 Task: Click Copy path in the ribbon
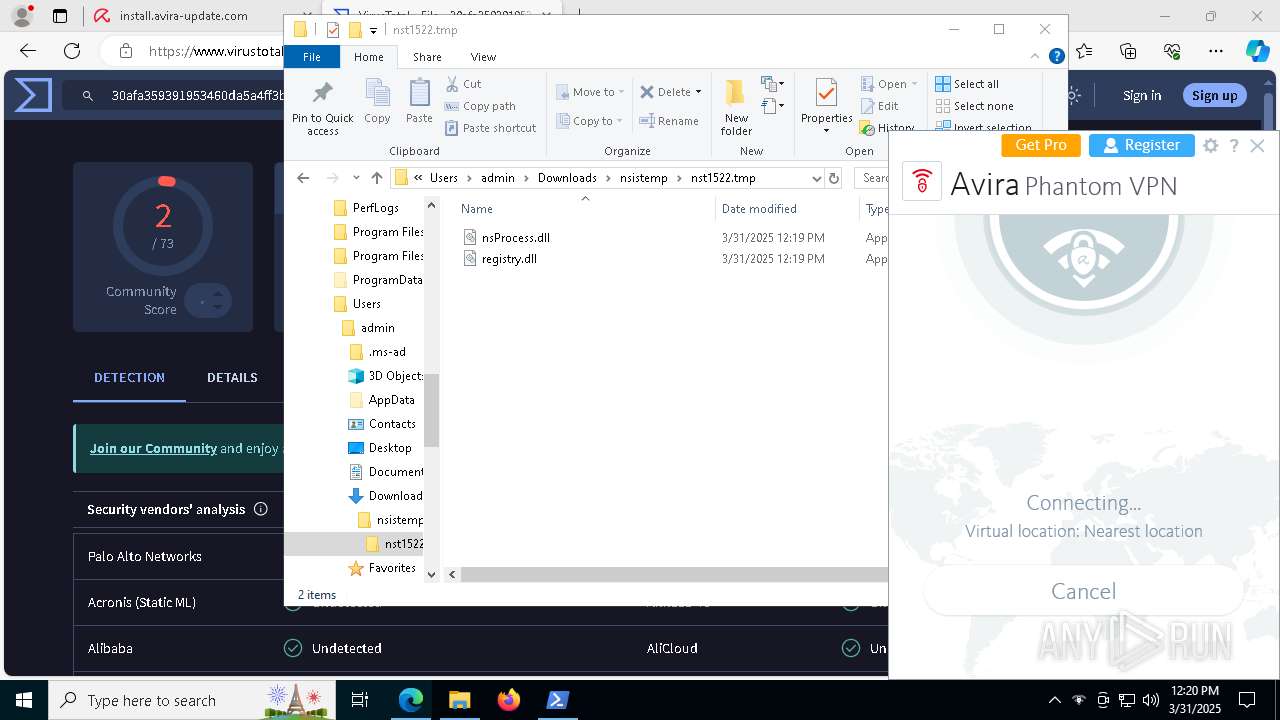coord(480,106)
